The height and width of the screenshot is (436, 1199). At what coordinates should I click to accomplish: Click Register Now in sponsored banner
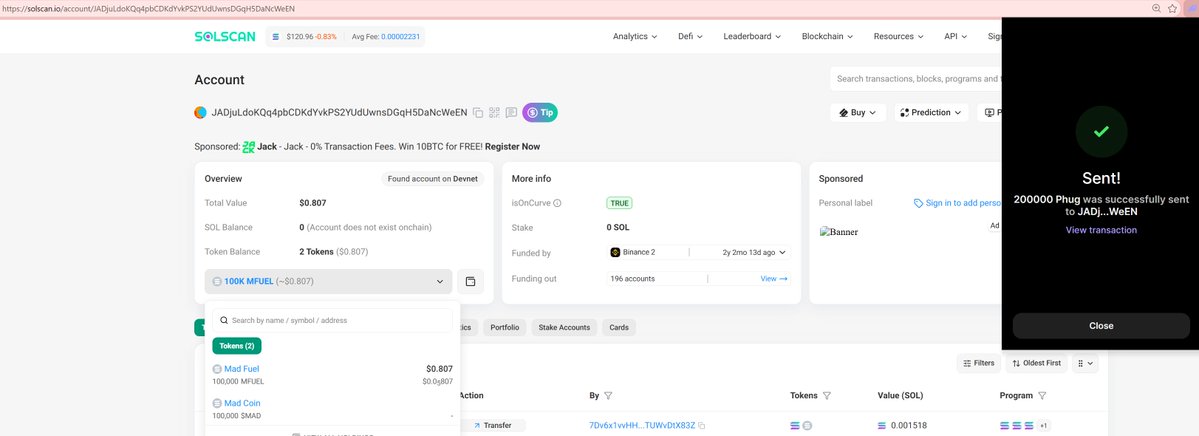(x=512, y=146)
